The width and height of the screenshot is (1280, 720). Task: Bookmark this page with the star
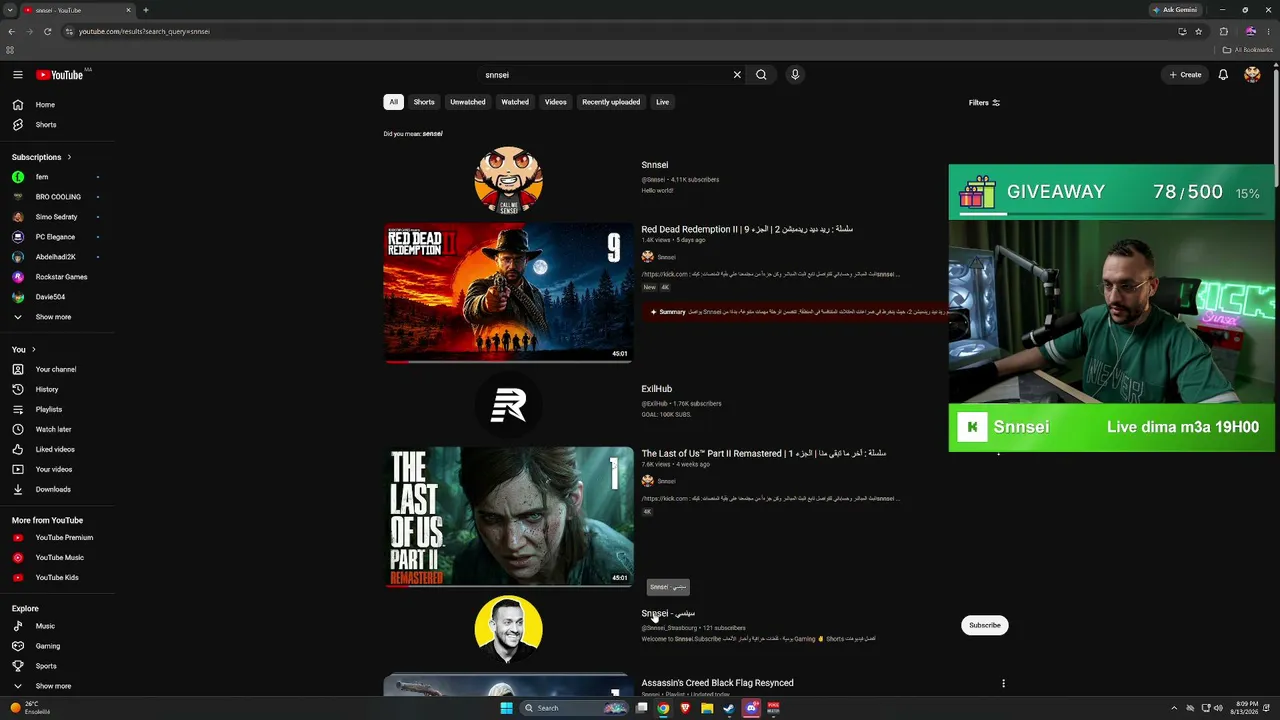point(1198,31)
